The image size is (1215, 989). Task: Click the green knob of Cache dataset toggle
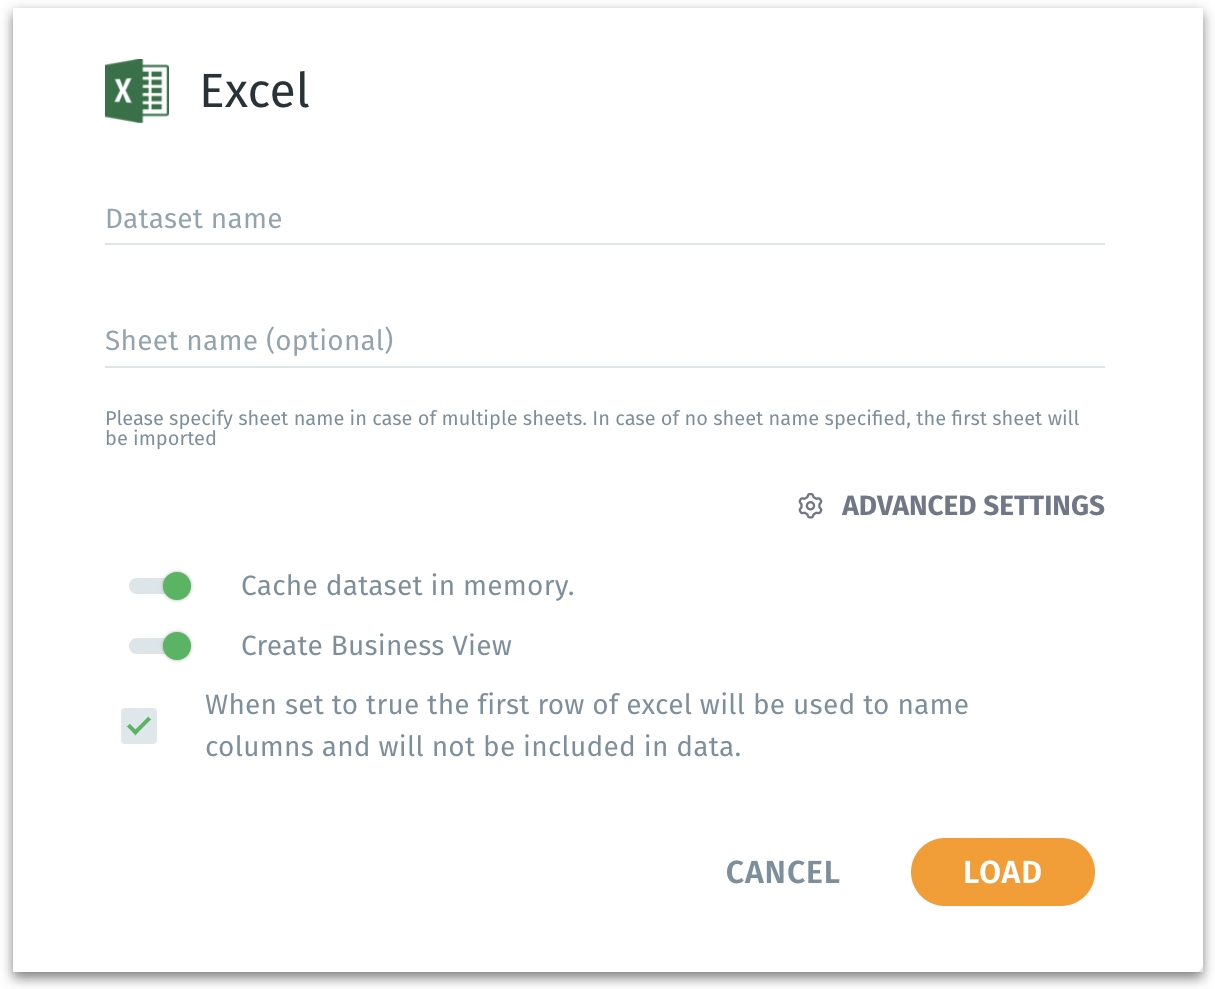[x=177, y=586]
